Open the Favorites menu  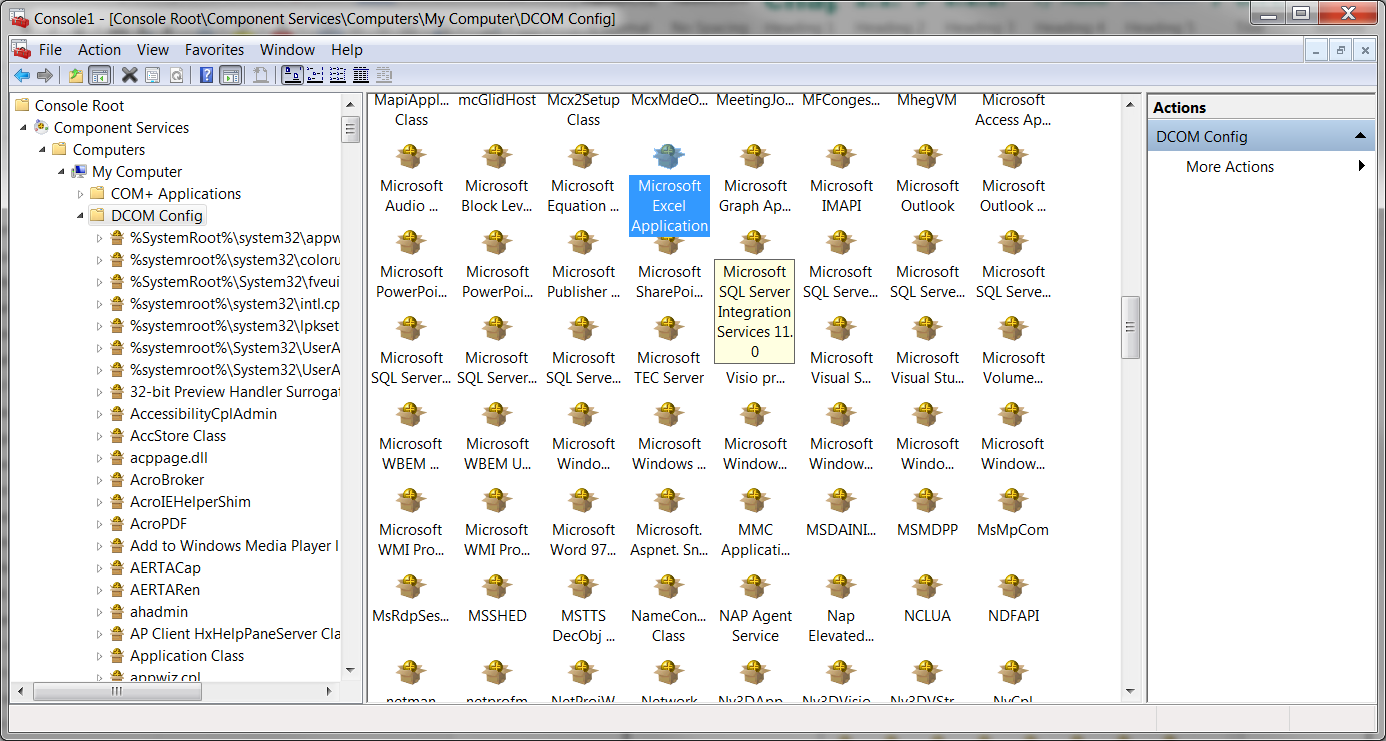pyautogui.click(x=214, y=49)
